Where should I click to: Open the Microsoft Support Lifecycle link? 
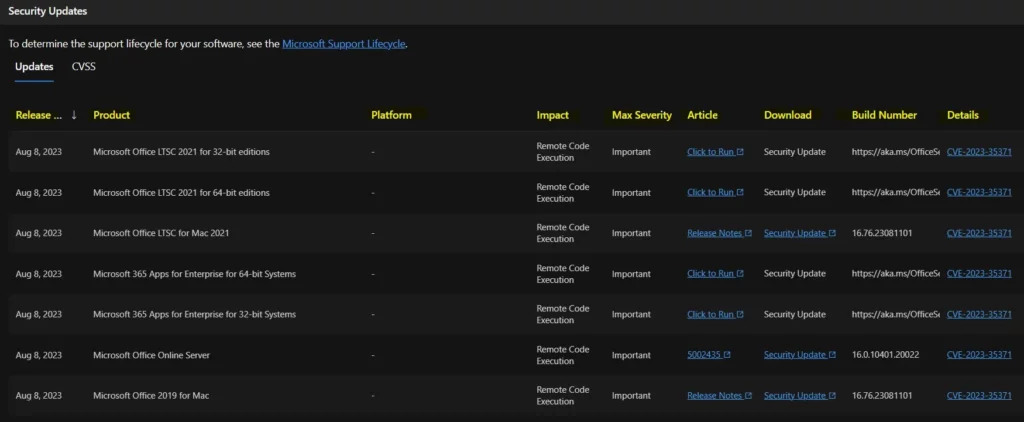(x=344, y=44)
